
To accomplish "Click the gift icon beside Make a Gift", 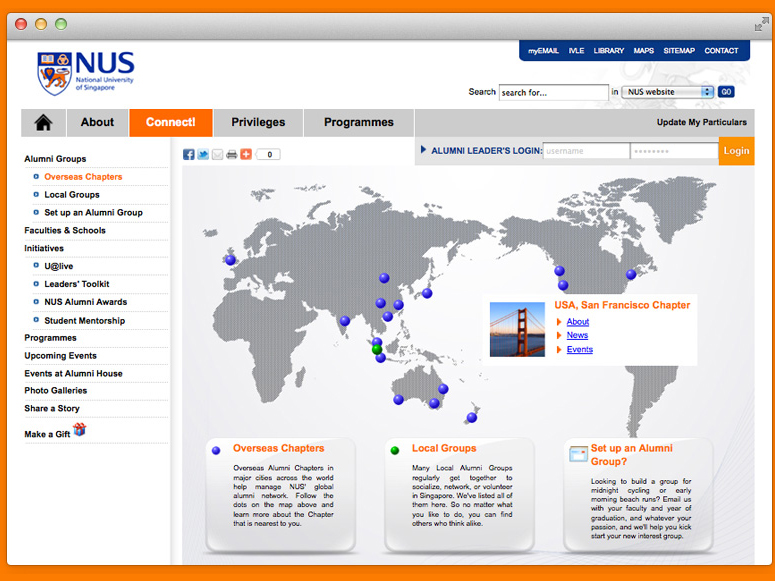I will point(80,429).
